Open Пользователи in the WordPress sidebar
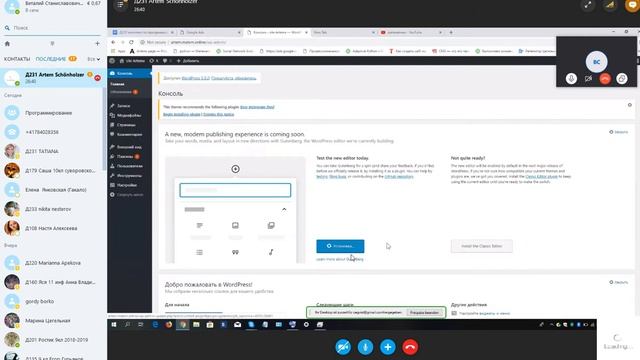The height and width of the screenshot is (360, 640). (x=130, y=166)
